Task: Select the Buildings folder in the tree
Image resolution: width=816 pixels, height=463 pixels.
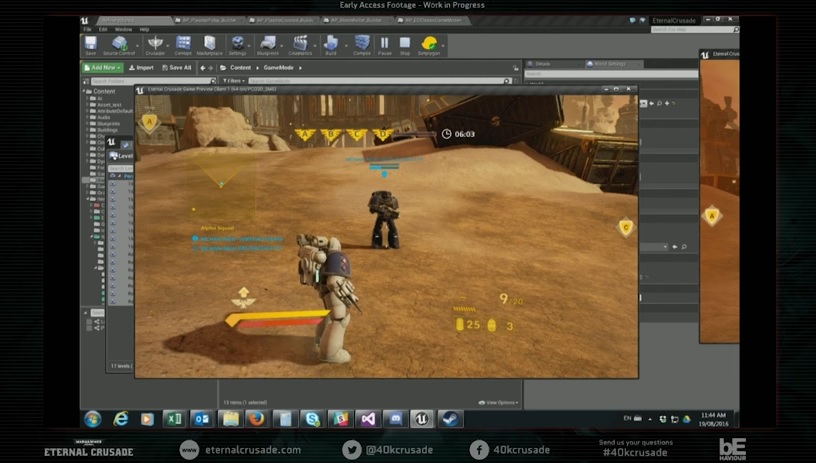Action: tap(107, 130)
